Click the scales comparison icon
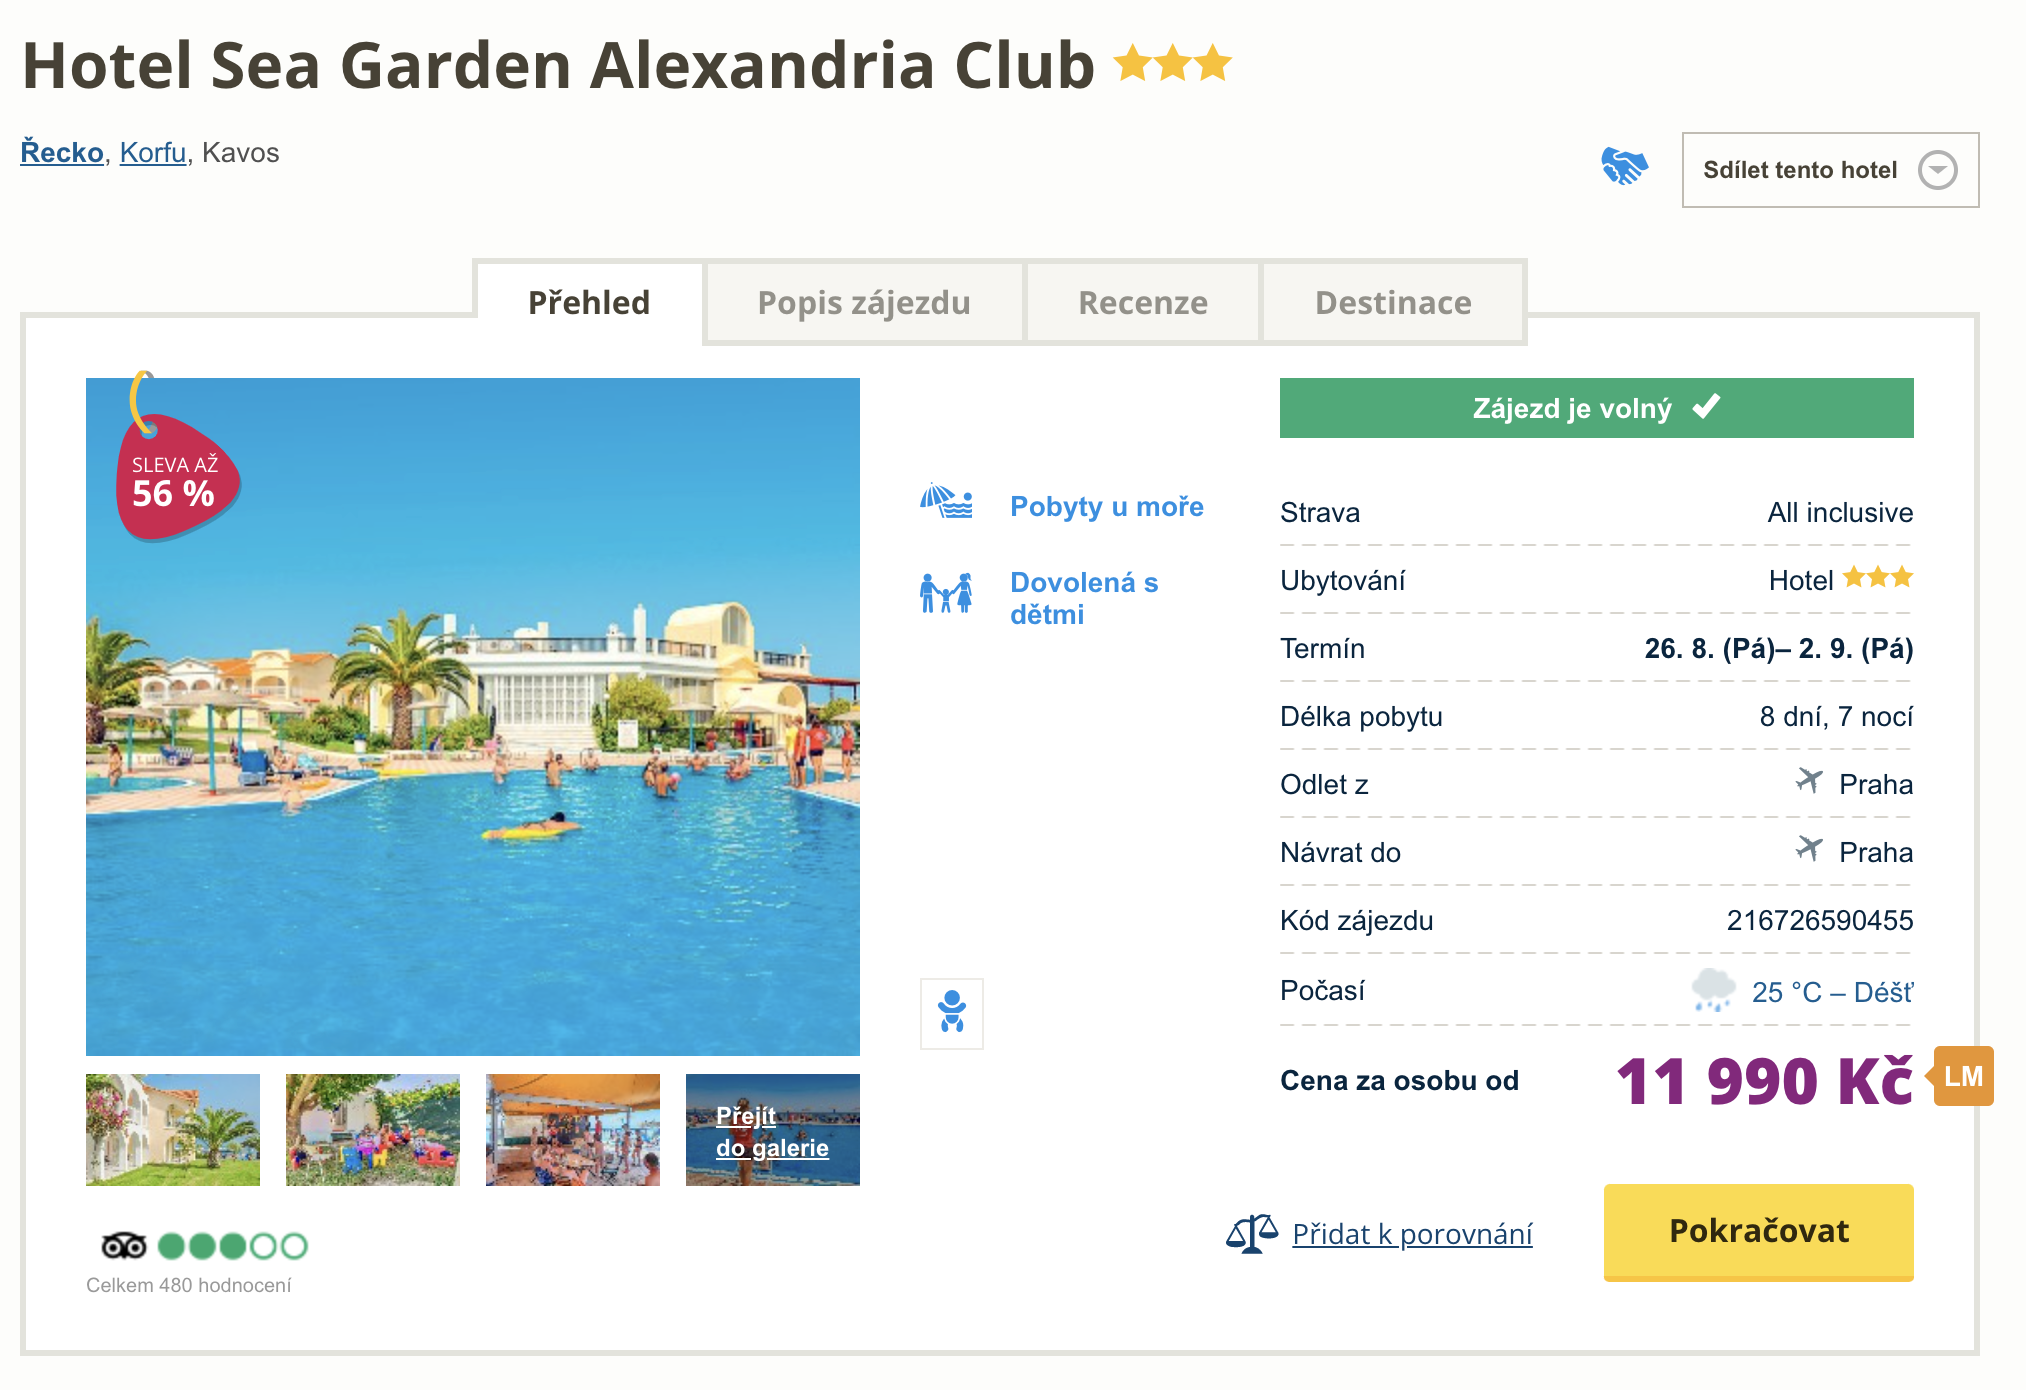 [x=1251, y=1234]
